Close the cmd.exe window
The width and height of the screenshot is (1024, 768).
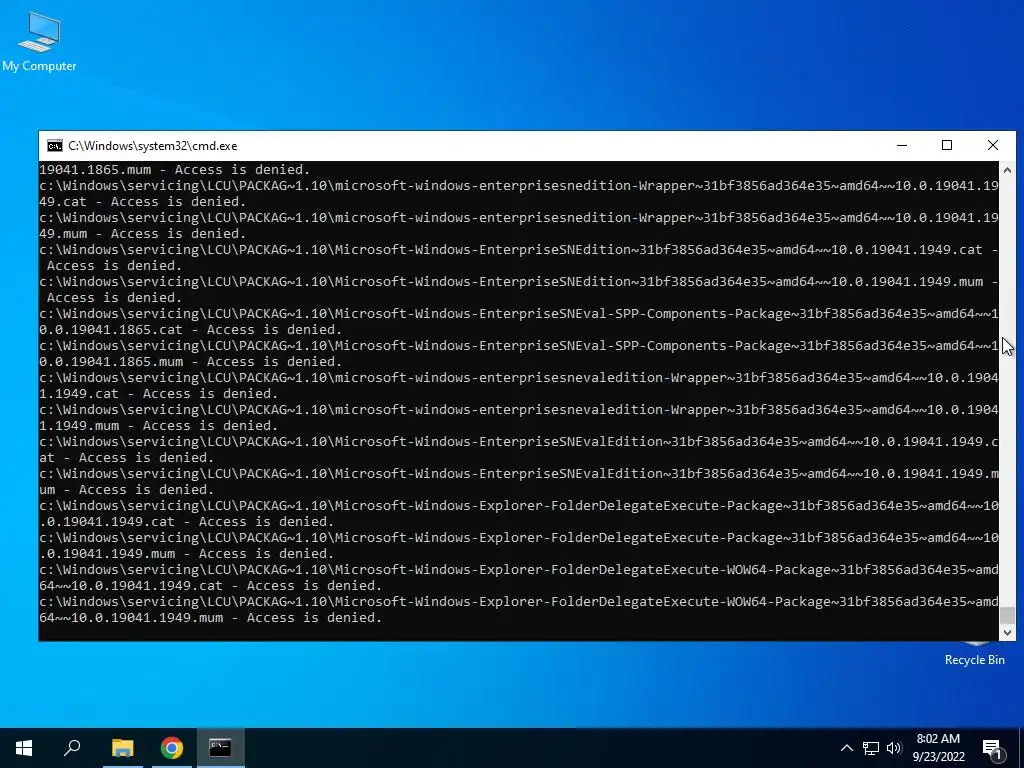tap(993, 146)
